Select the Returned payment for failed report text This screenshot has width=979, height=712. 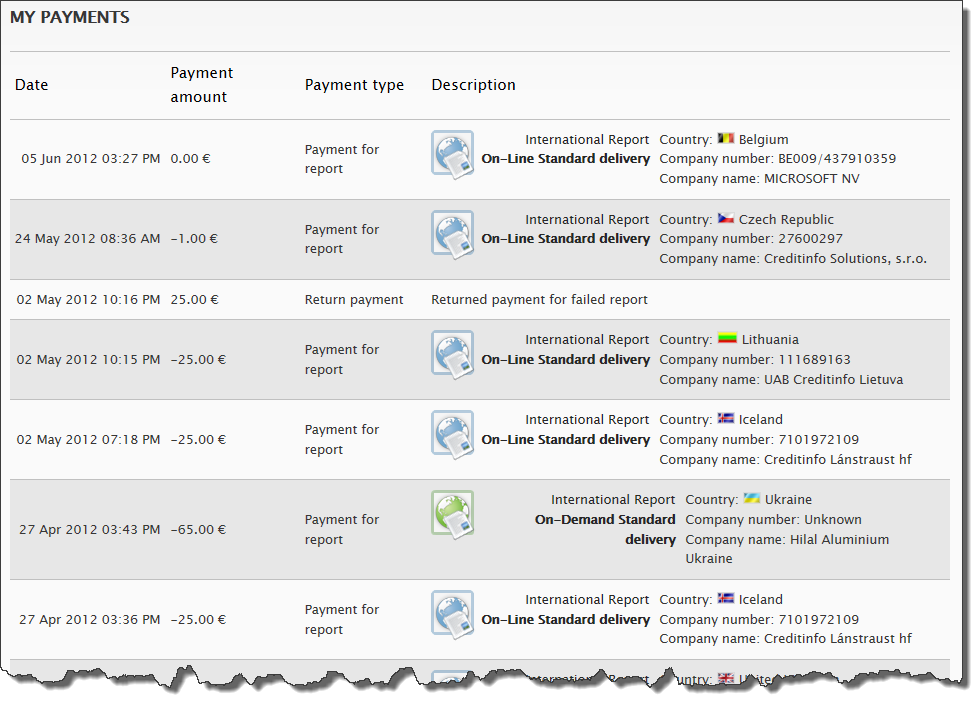[x=539, y=300]
